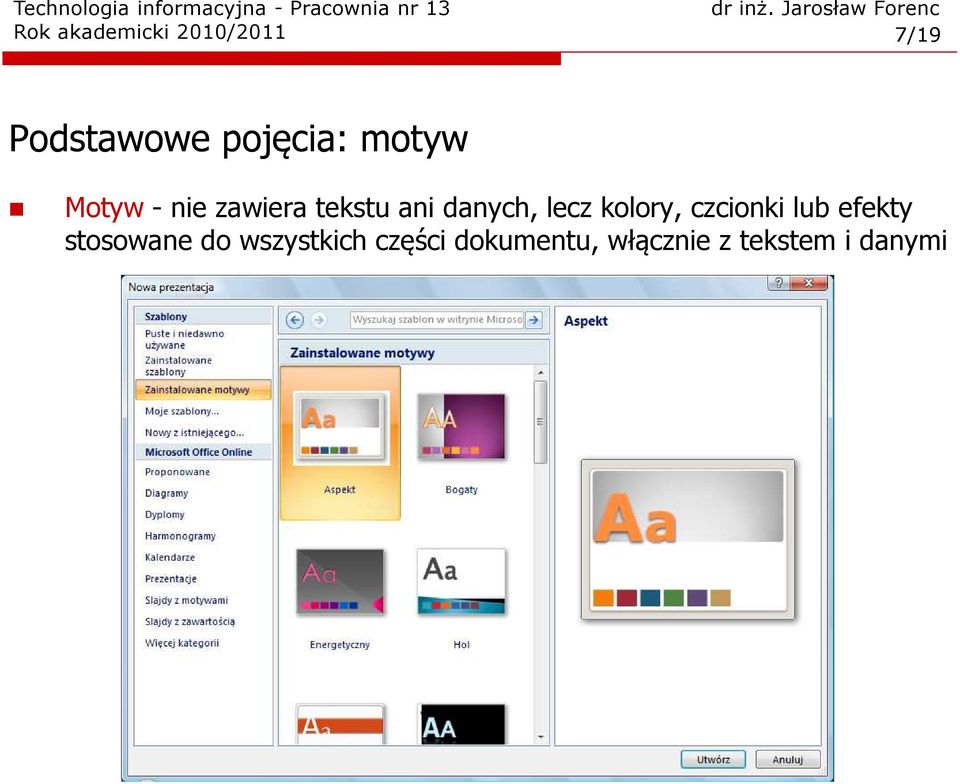
Task: Select the black AA theme thumbnail
Action: click(x=462, y=724)
